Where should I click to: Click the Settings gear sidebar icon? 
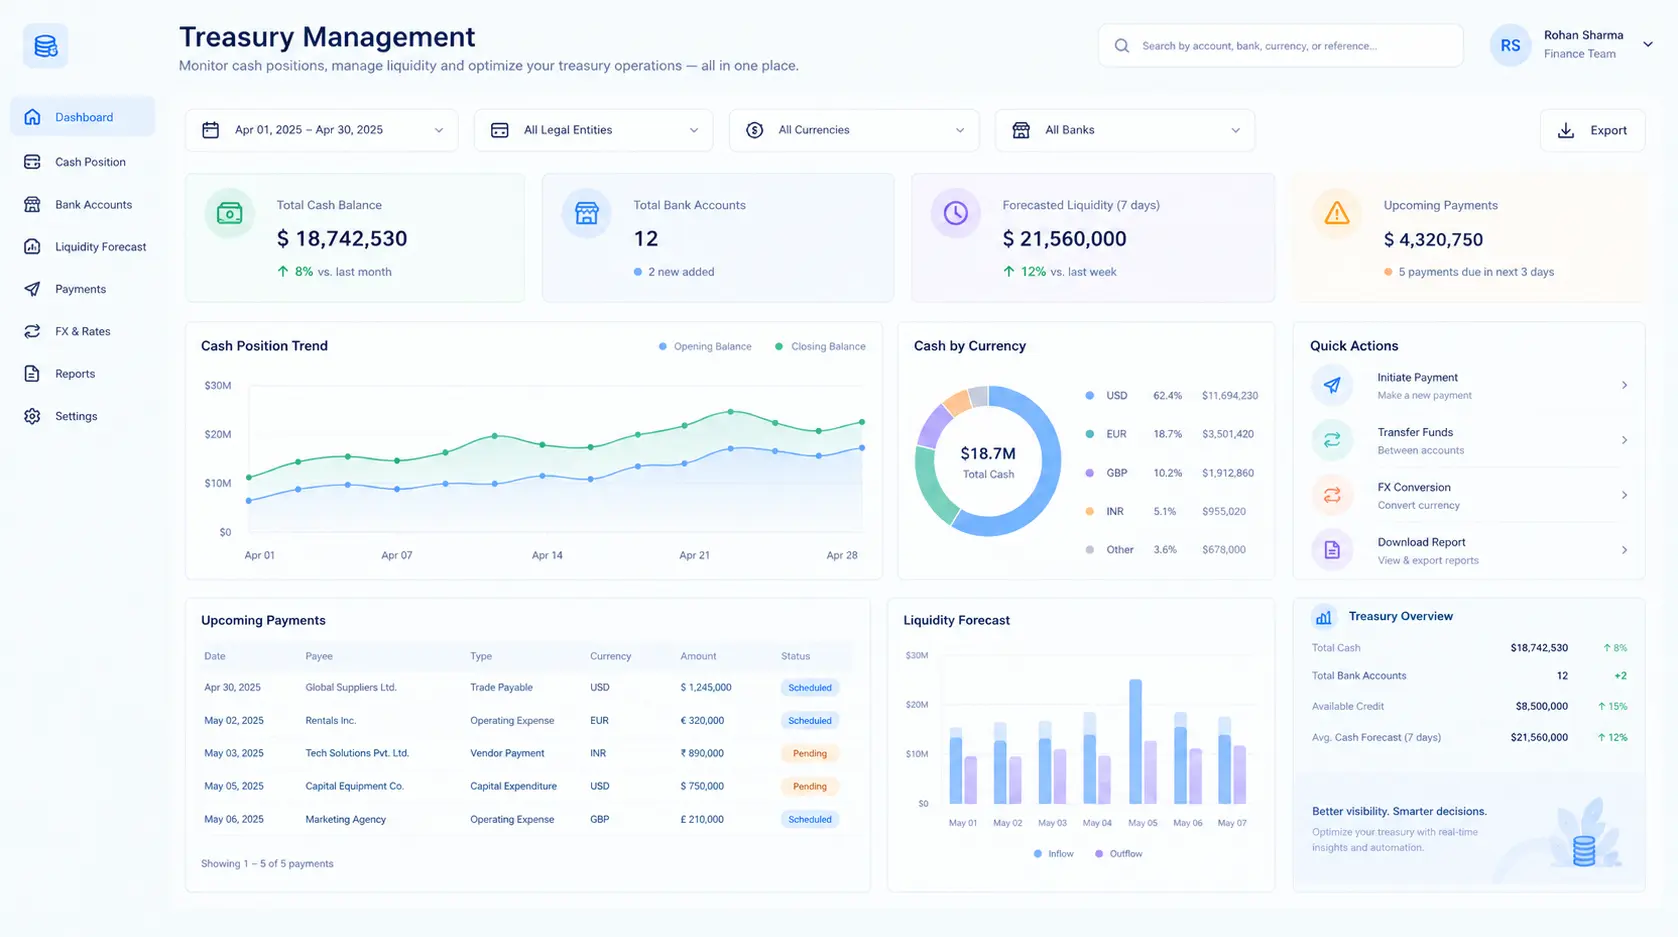point(32,416)
